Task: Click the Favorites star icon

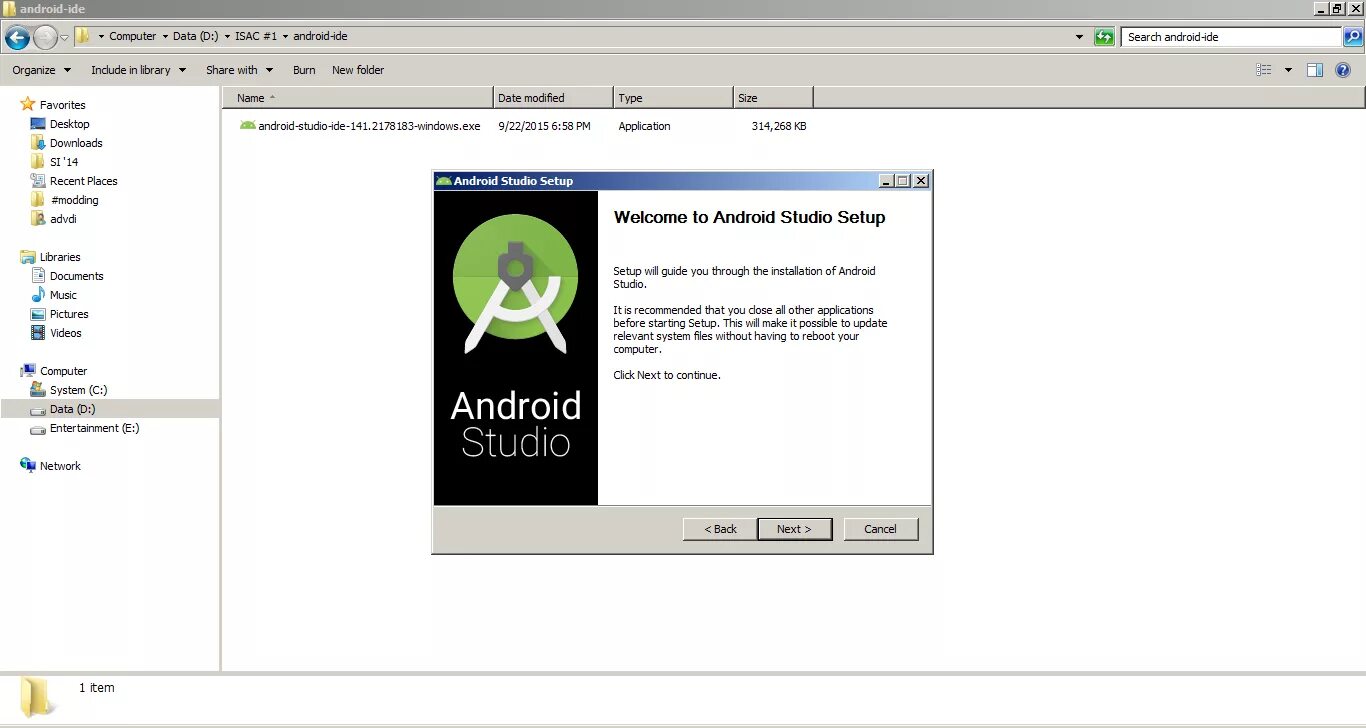Action: [28, 104]
